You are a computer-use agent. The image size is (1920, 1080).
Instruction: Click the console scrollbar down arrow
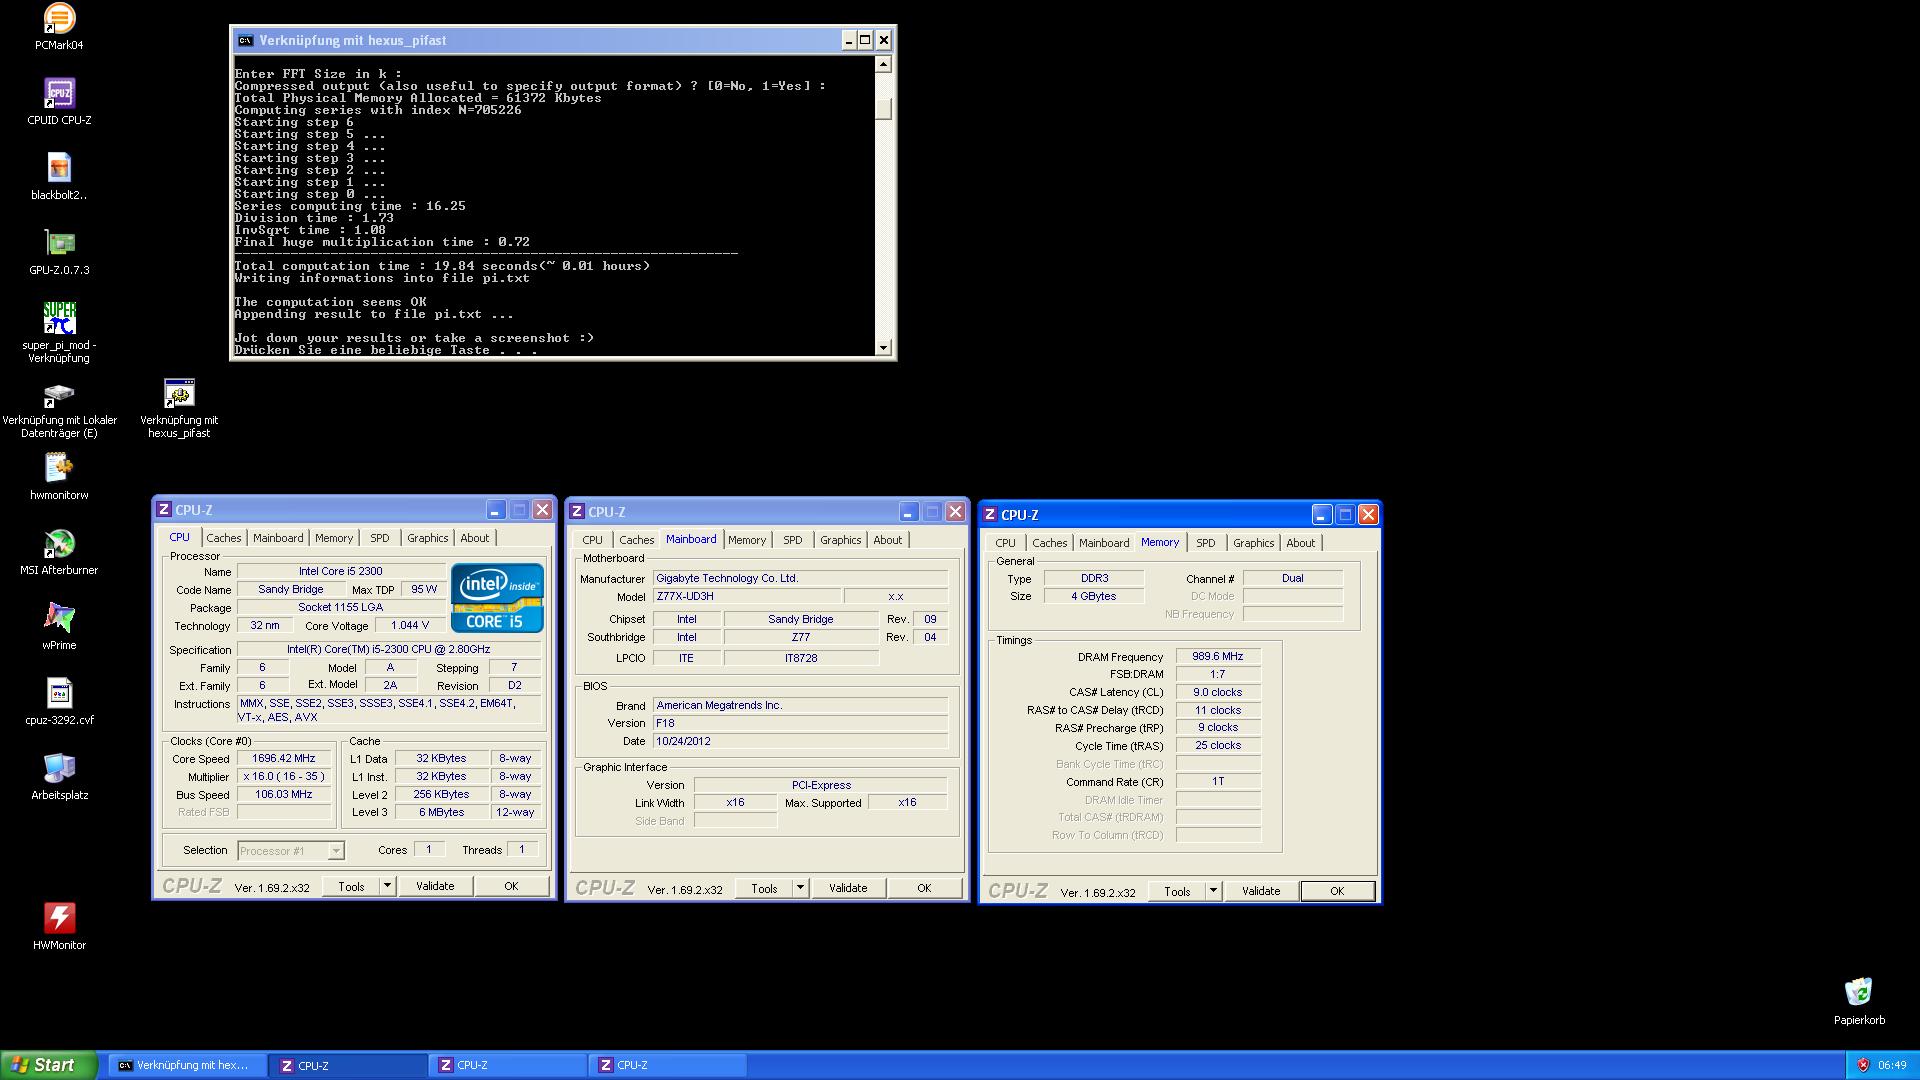(883, 348)
